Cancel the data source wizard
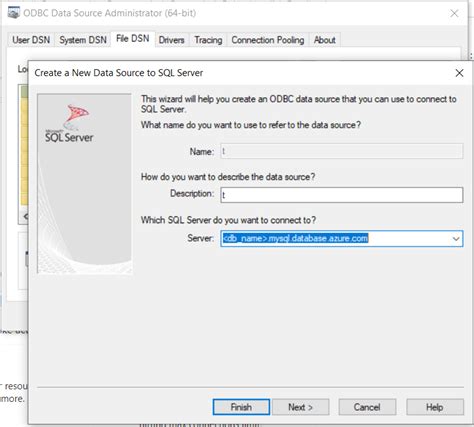The width and height of the screenshot is (474, 427). click(x=367, y=407)
